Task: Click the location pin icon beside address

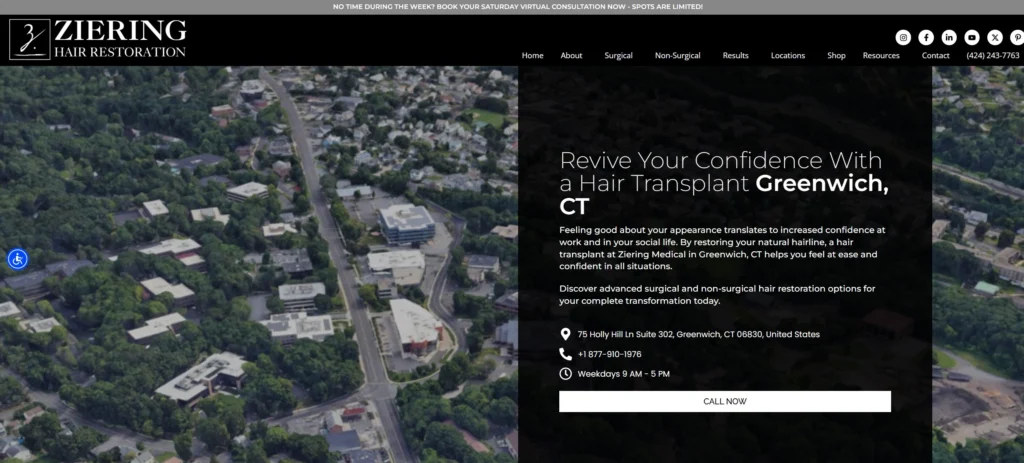Action: (x=566, y=334)
